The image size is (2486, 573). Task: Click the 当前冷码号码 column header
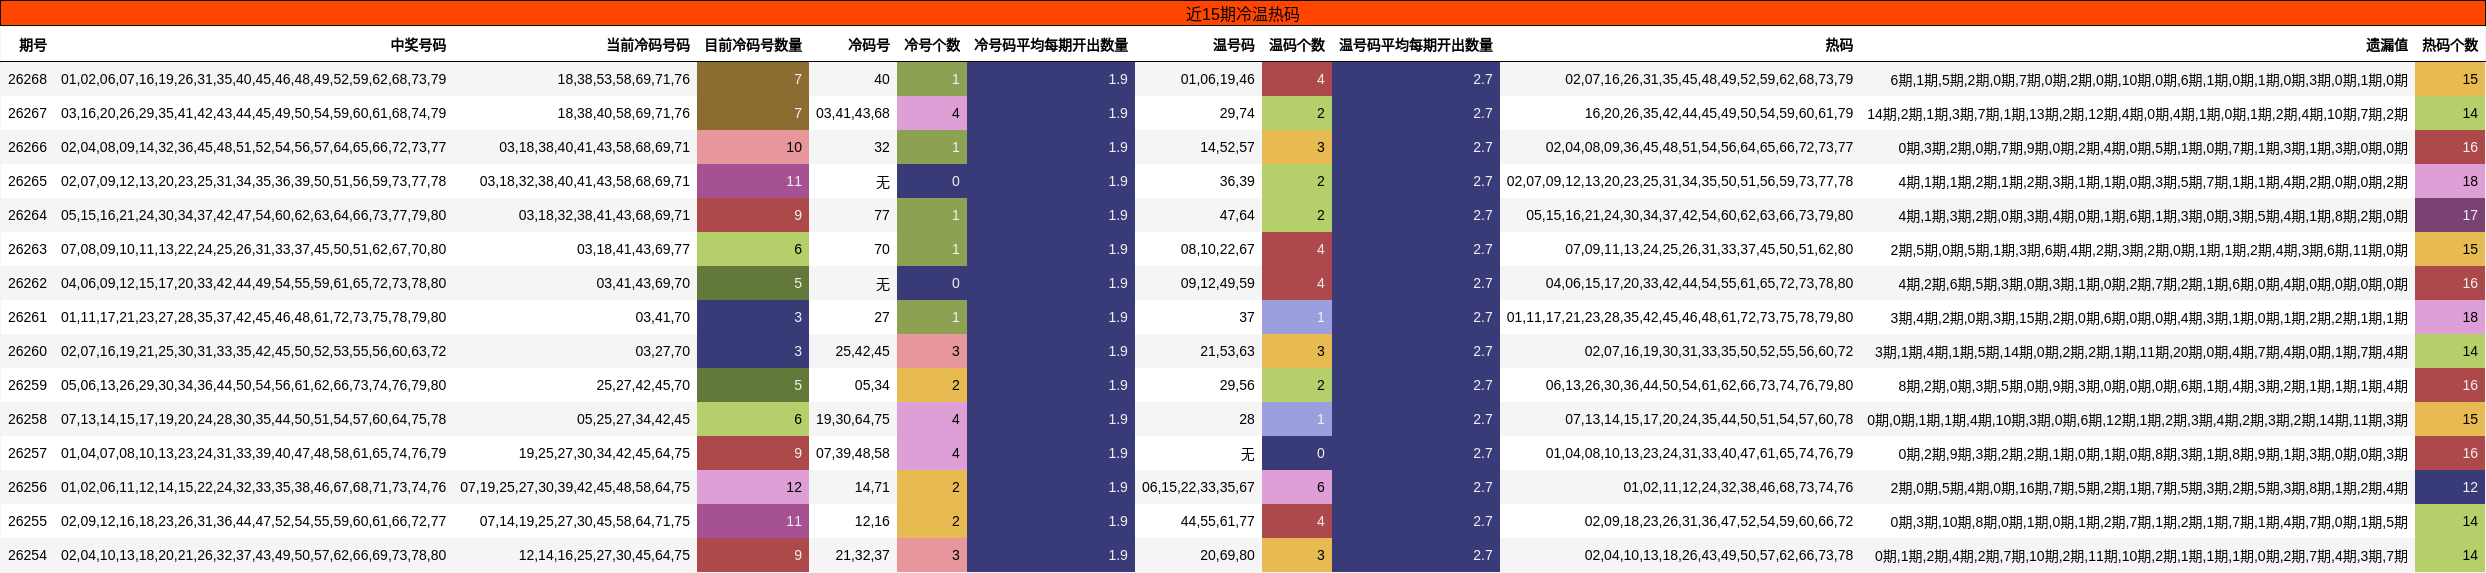point(648,45)
